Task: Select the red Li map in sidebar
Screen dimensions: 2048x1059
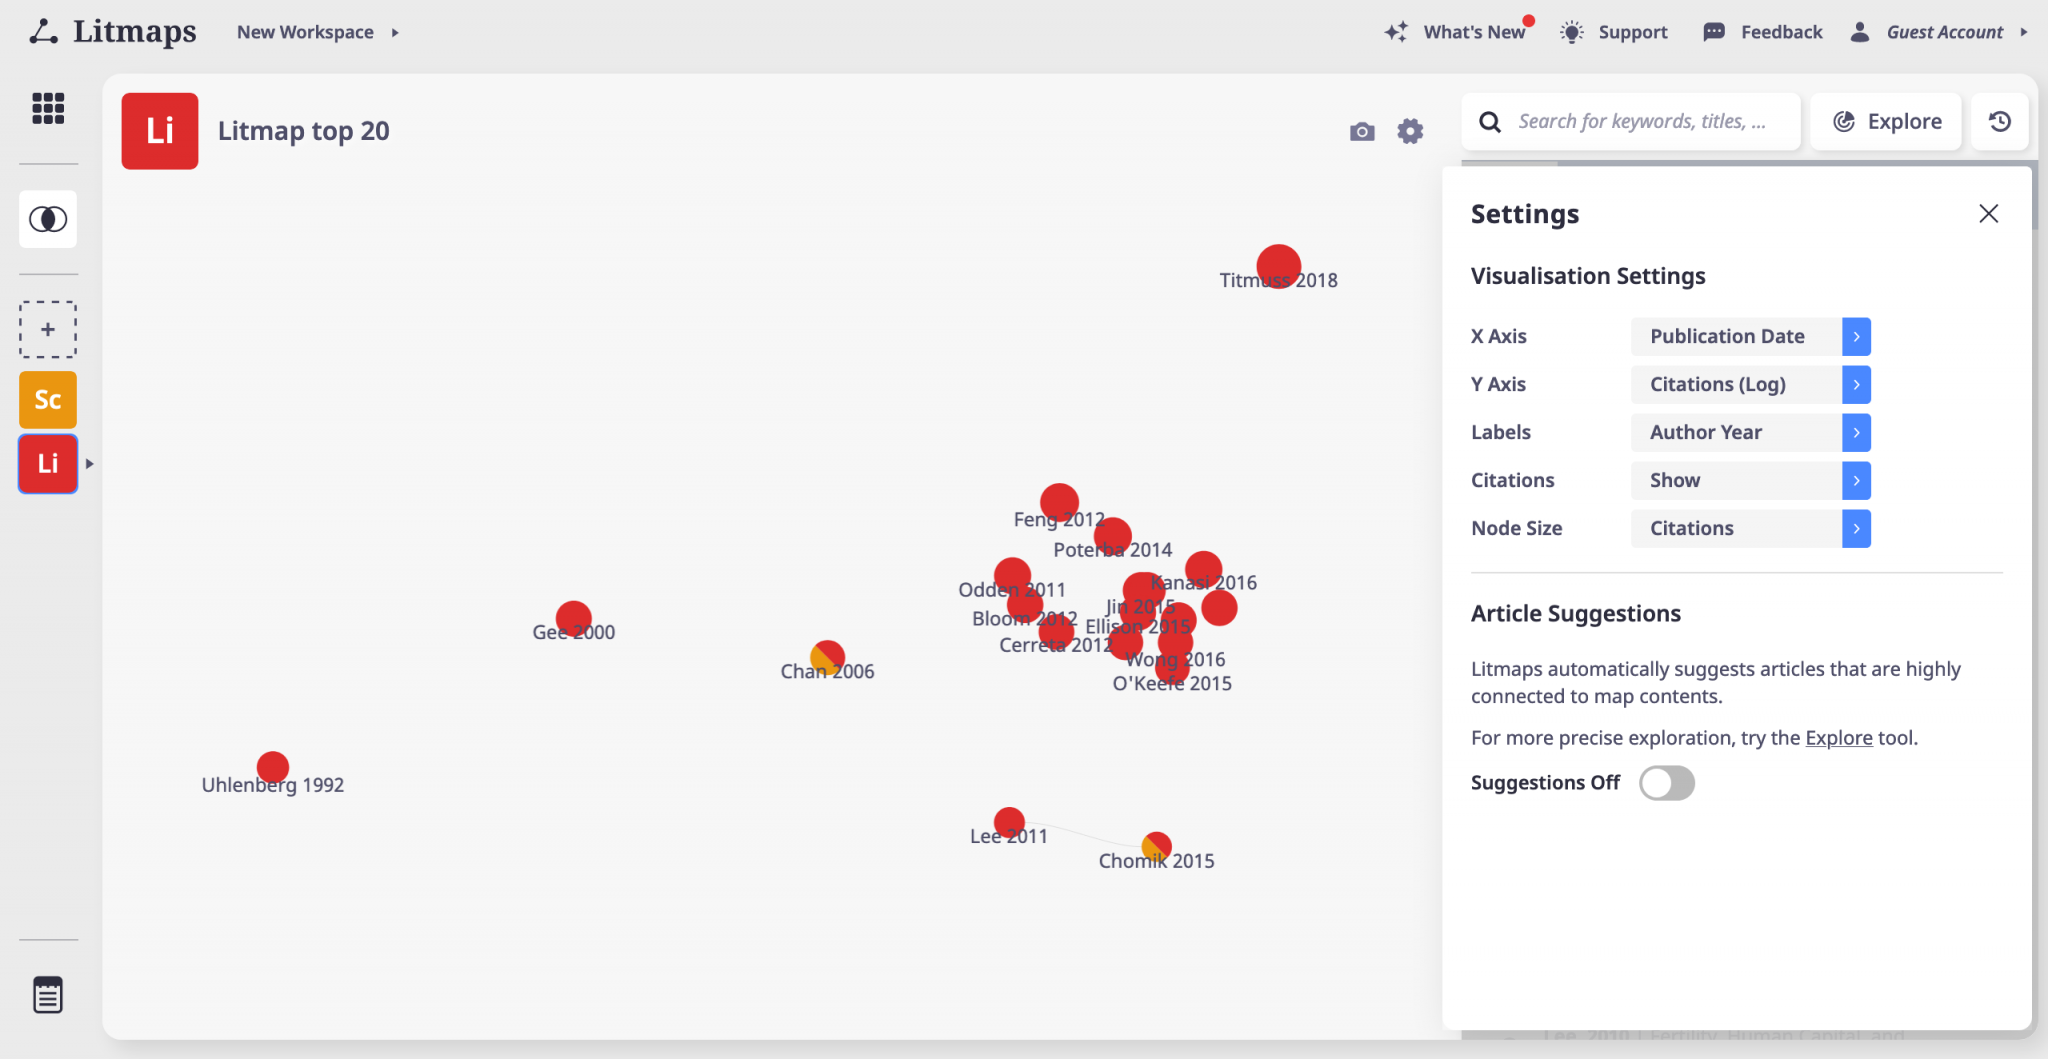Action: tap(47, 463)
